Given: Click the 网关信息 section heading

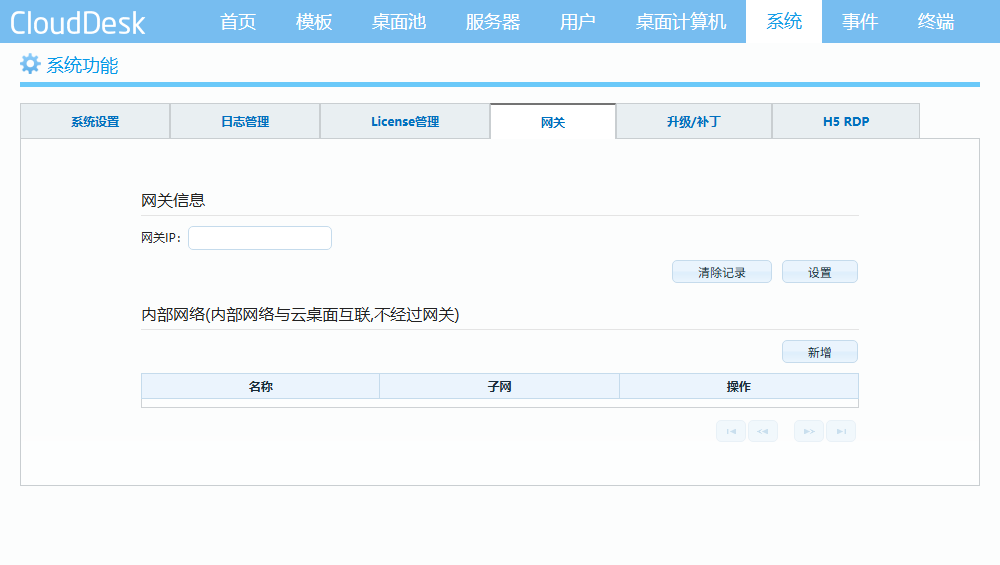Looking at the screenshot, I should coord(173,200).
